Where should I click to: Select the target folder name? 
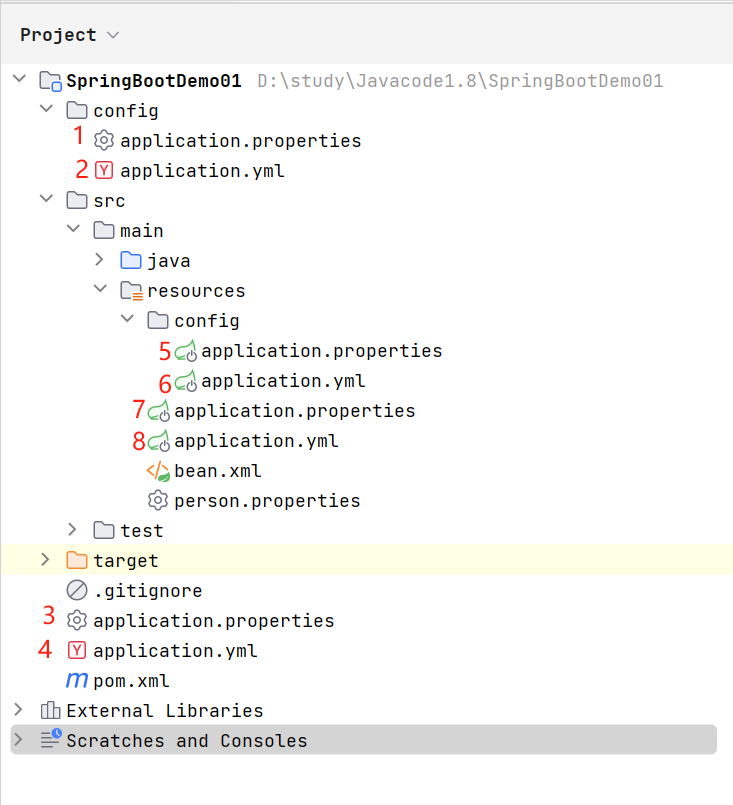126,561
